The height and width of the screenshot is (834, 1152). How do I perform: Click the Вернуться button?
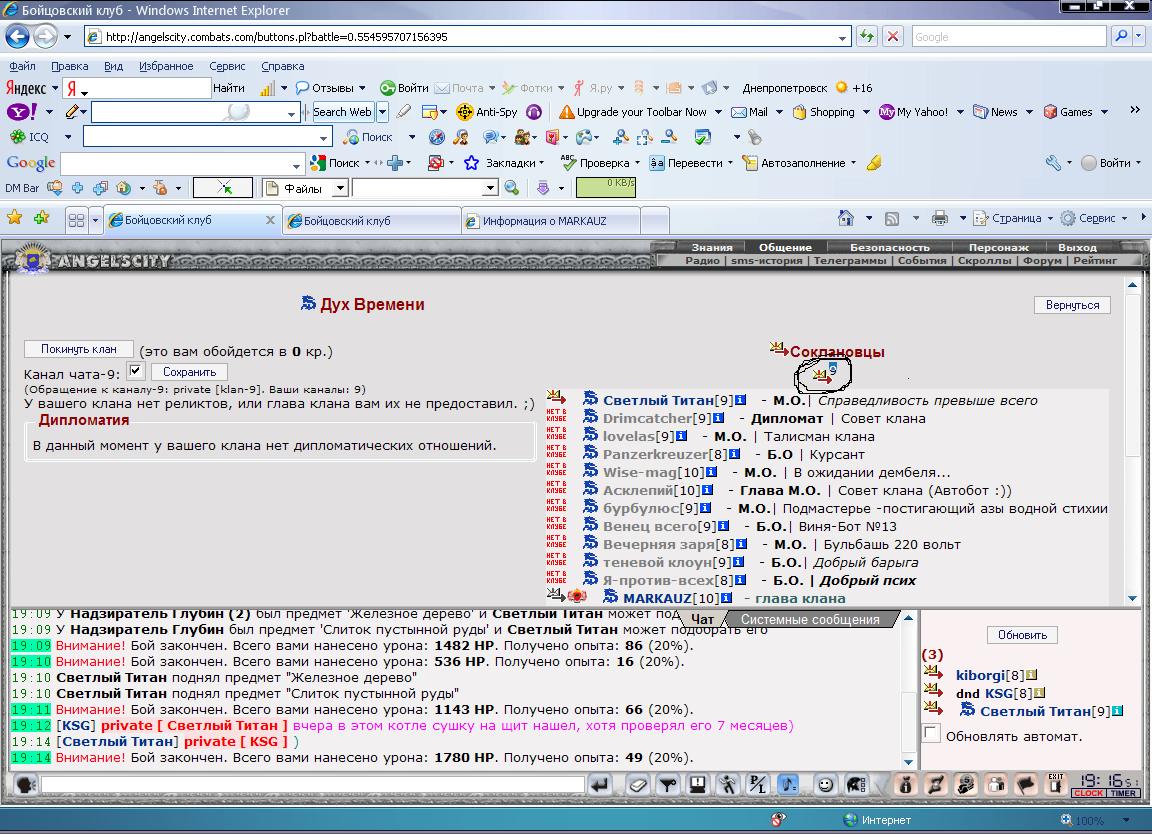click(x=1072, y=305)
